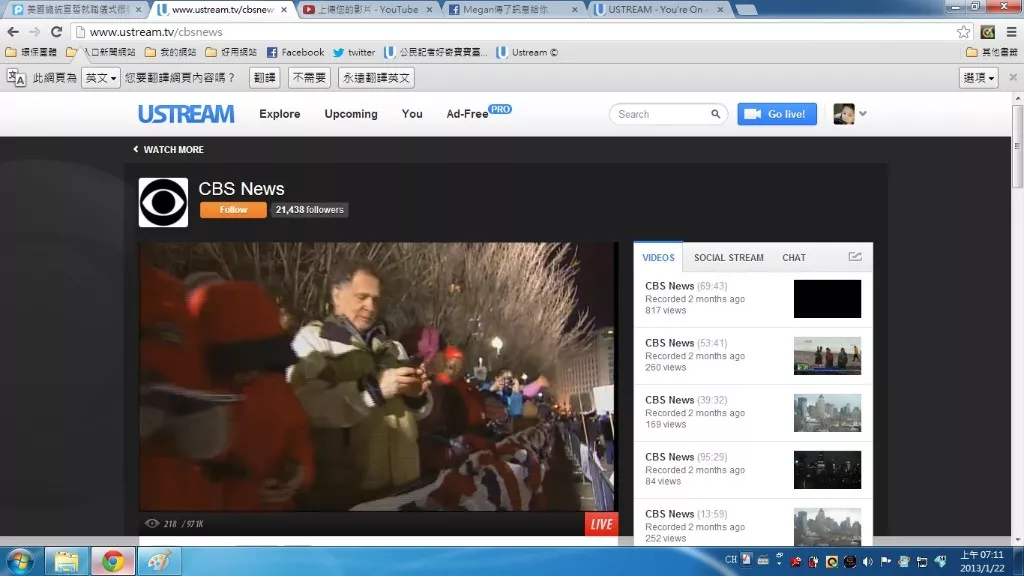This screenshot has height=576, width=1024.
Task: Switch to the USTREAM - You're On tab
Action: (x=660, y=10)
